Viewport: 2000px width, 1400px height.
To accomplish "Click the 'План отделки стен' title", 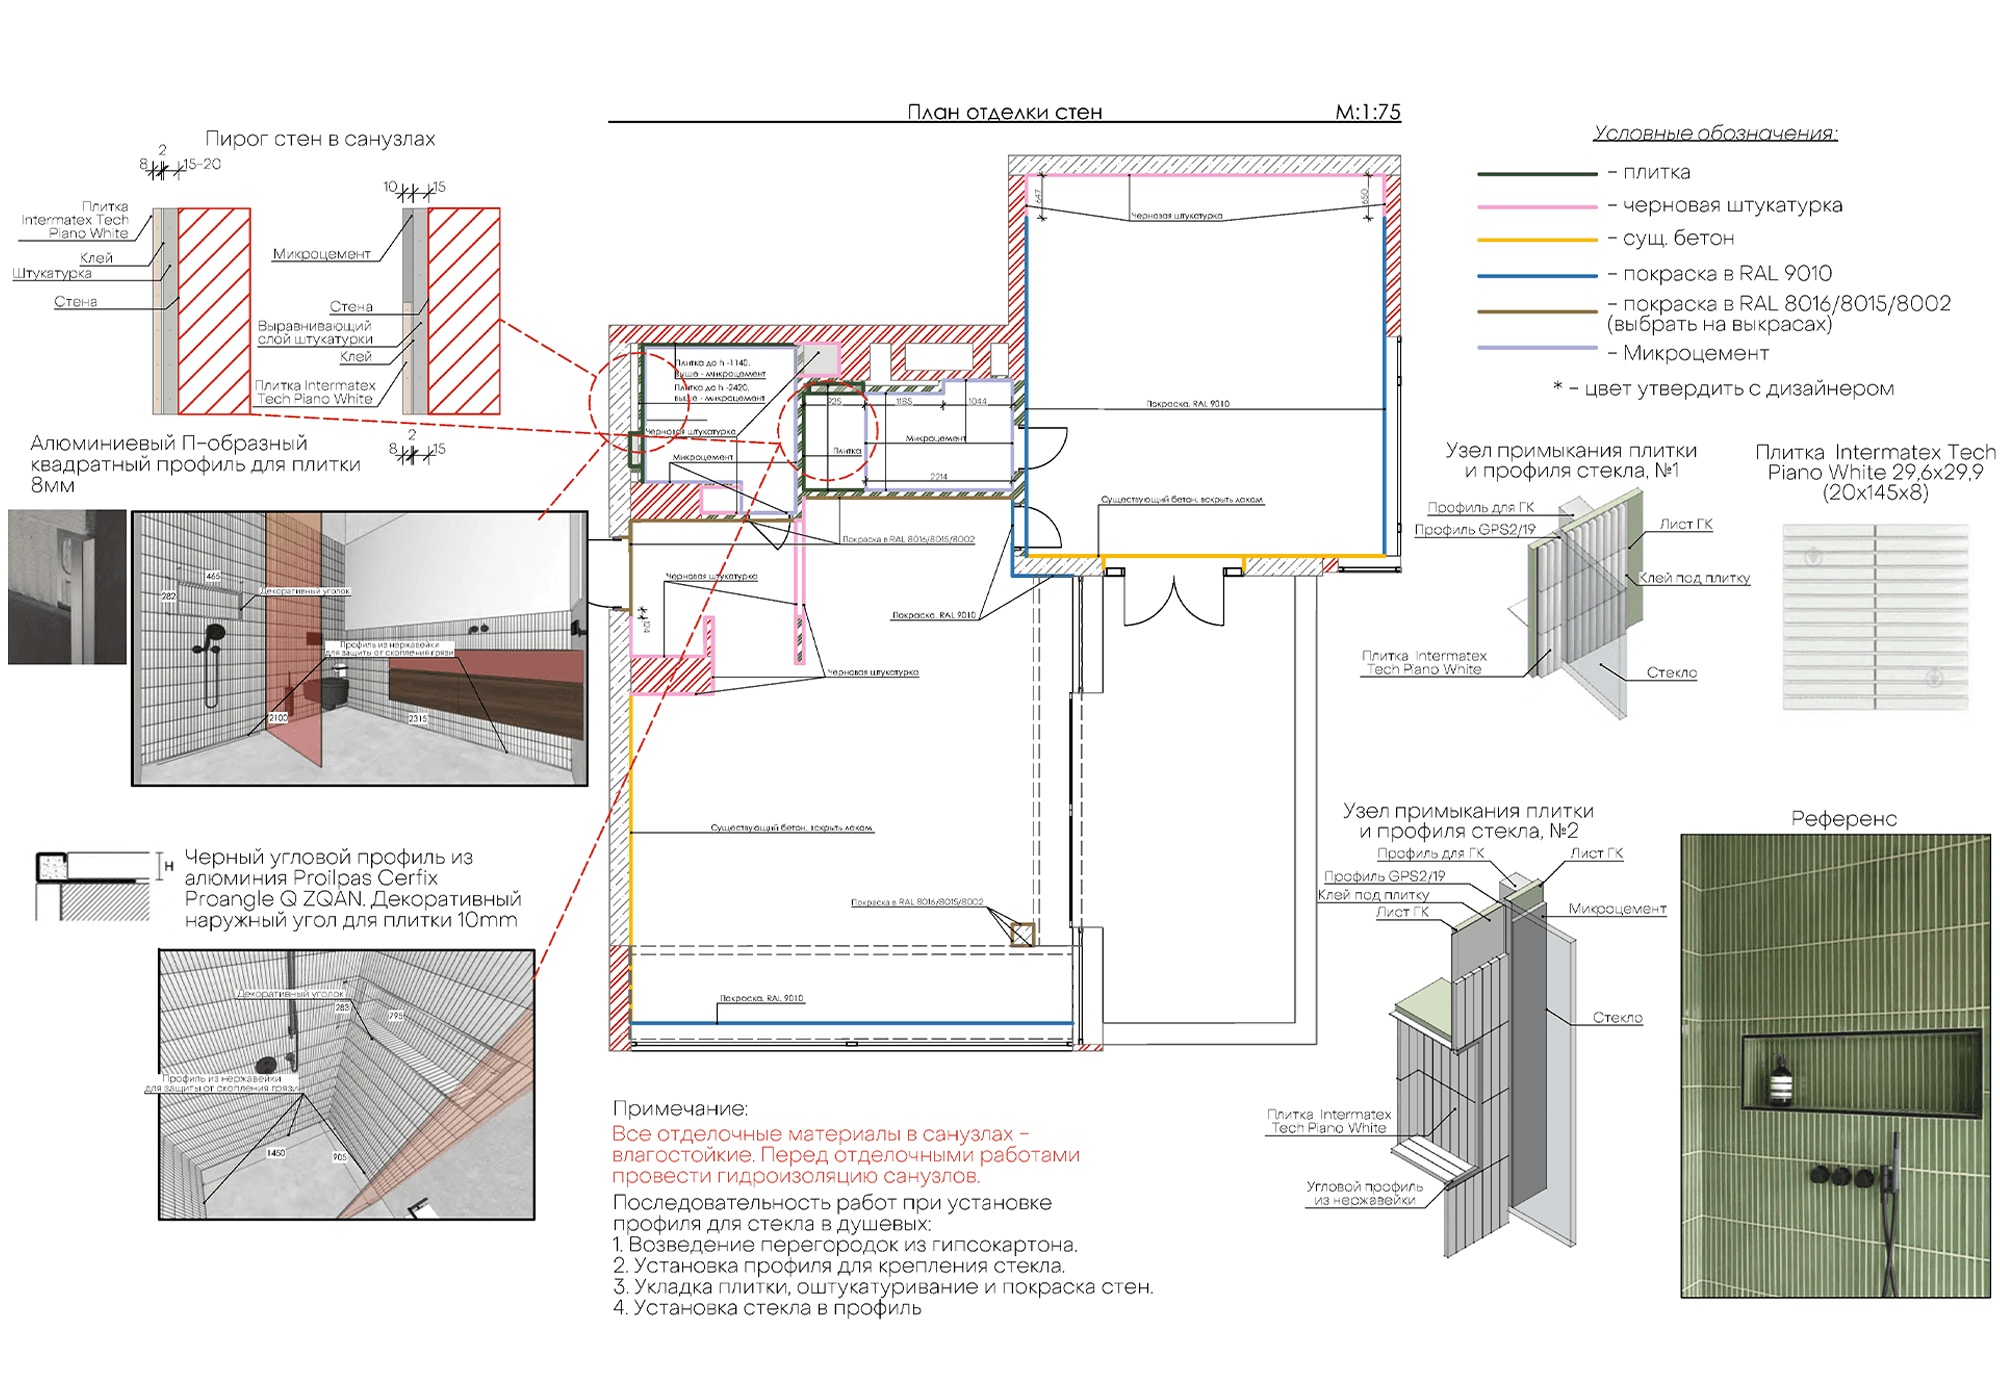I will [x=1004, y=112].
